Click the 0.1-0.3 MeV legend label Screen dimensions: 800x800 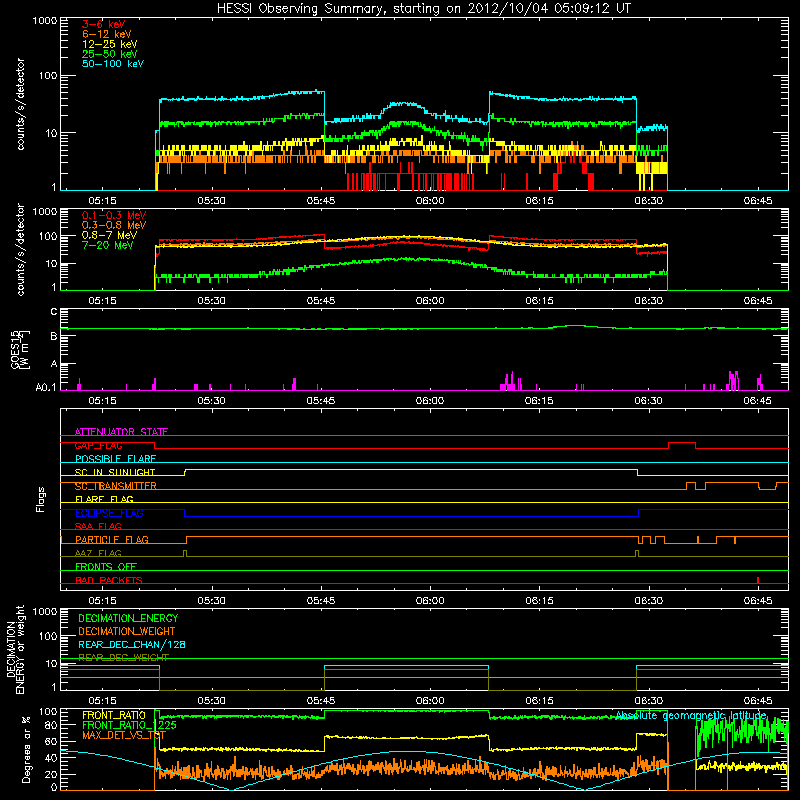click(114, 215)
